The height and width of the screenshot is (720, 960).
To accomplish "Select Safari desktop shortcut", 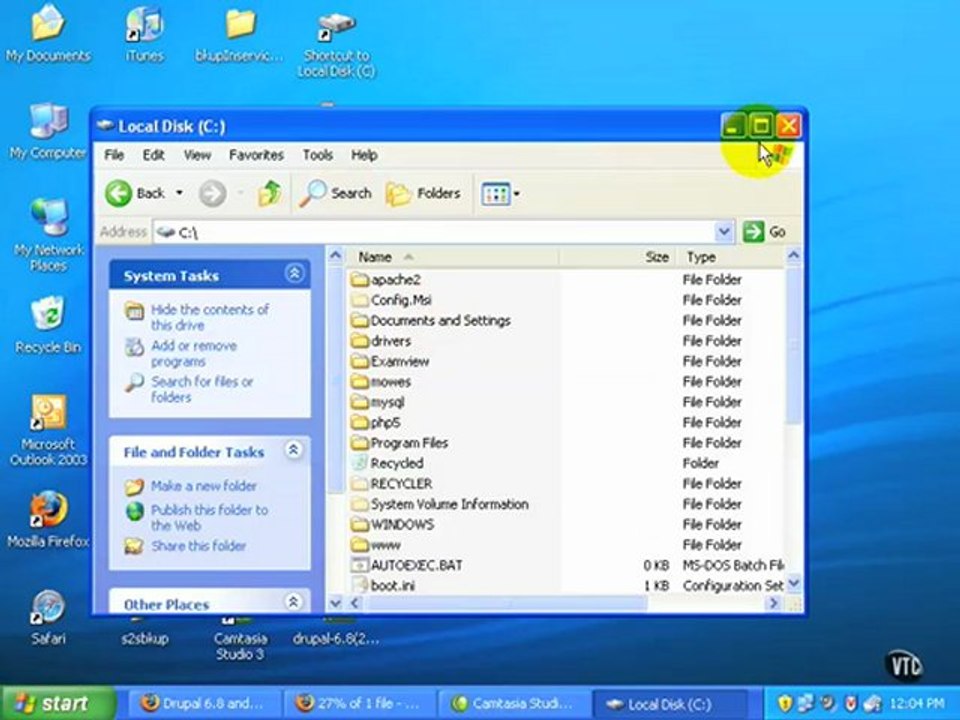I will click(48, 617).
